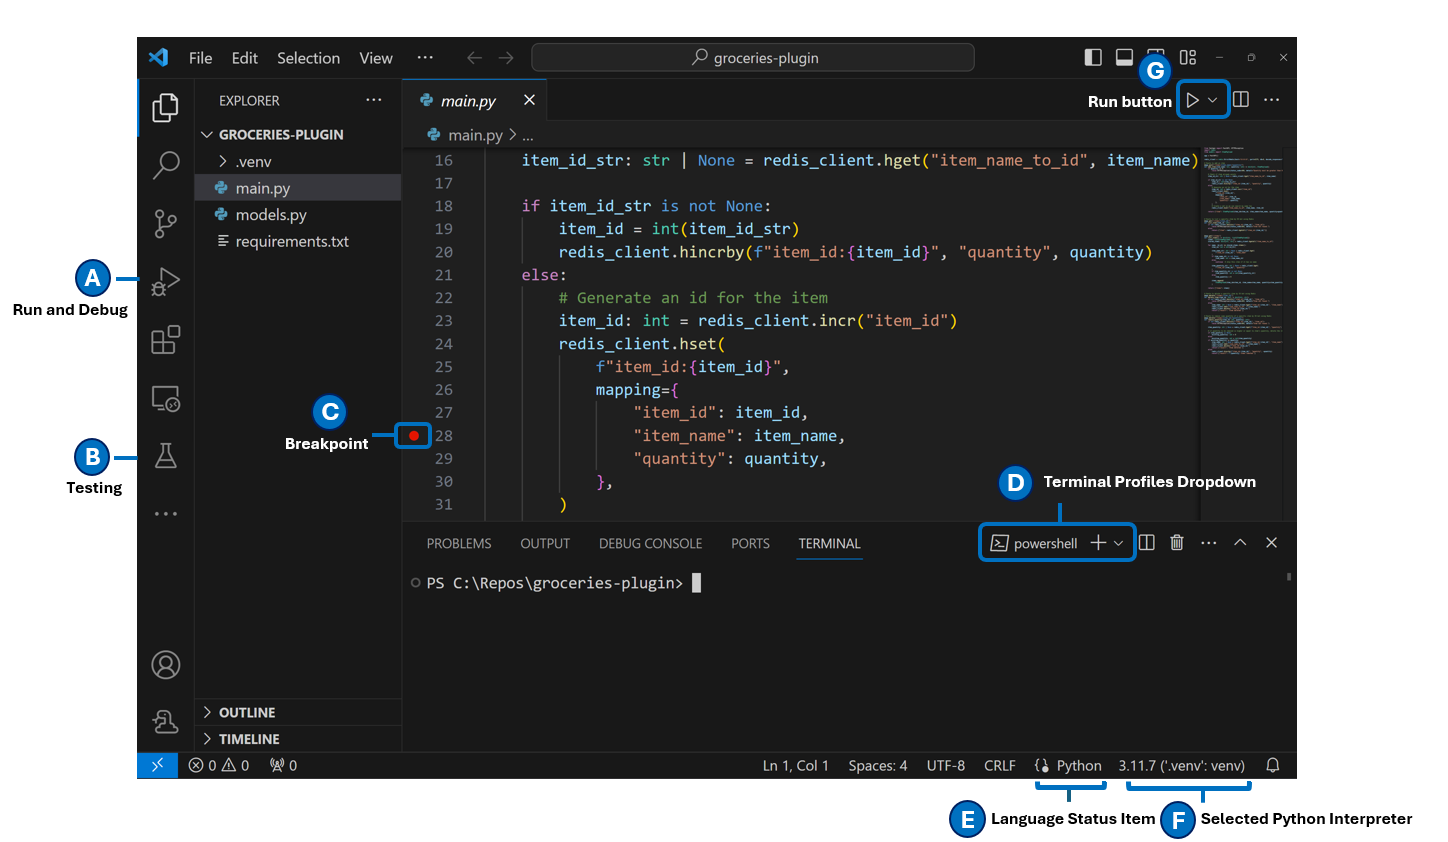
Task: Open the Selection menu
Action: 308,57
